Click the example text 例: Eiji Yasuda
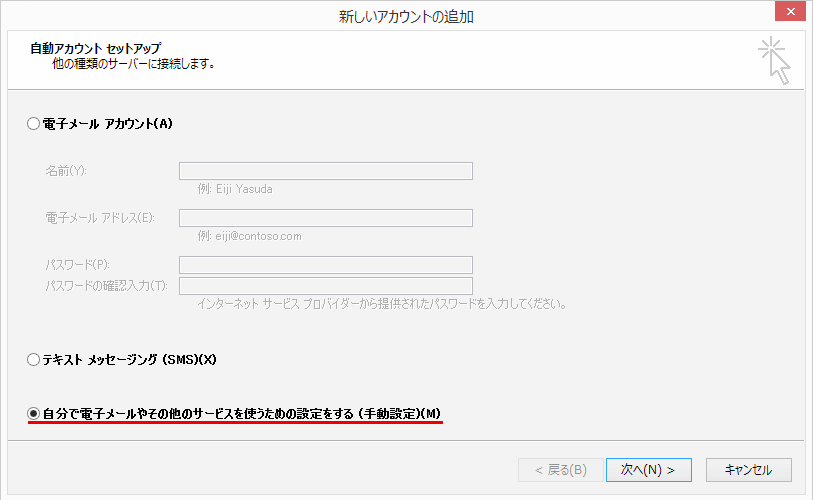 point(235,189)
